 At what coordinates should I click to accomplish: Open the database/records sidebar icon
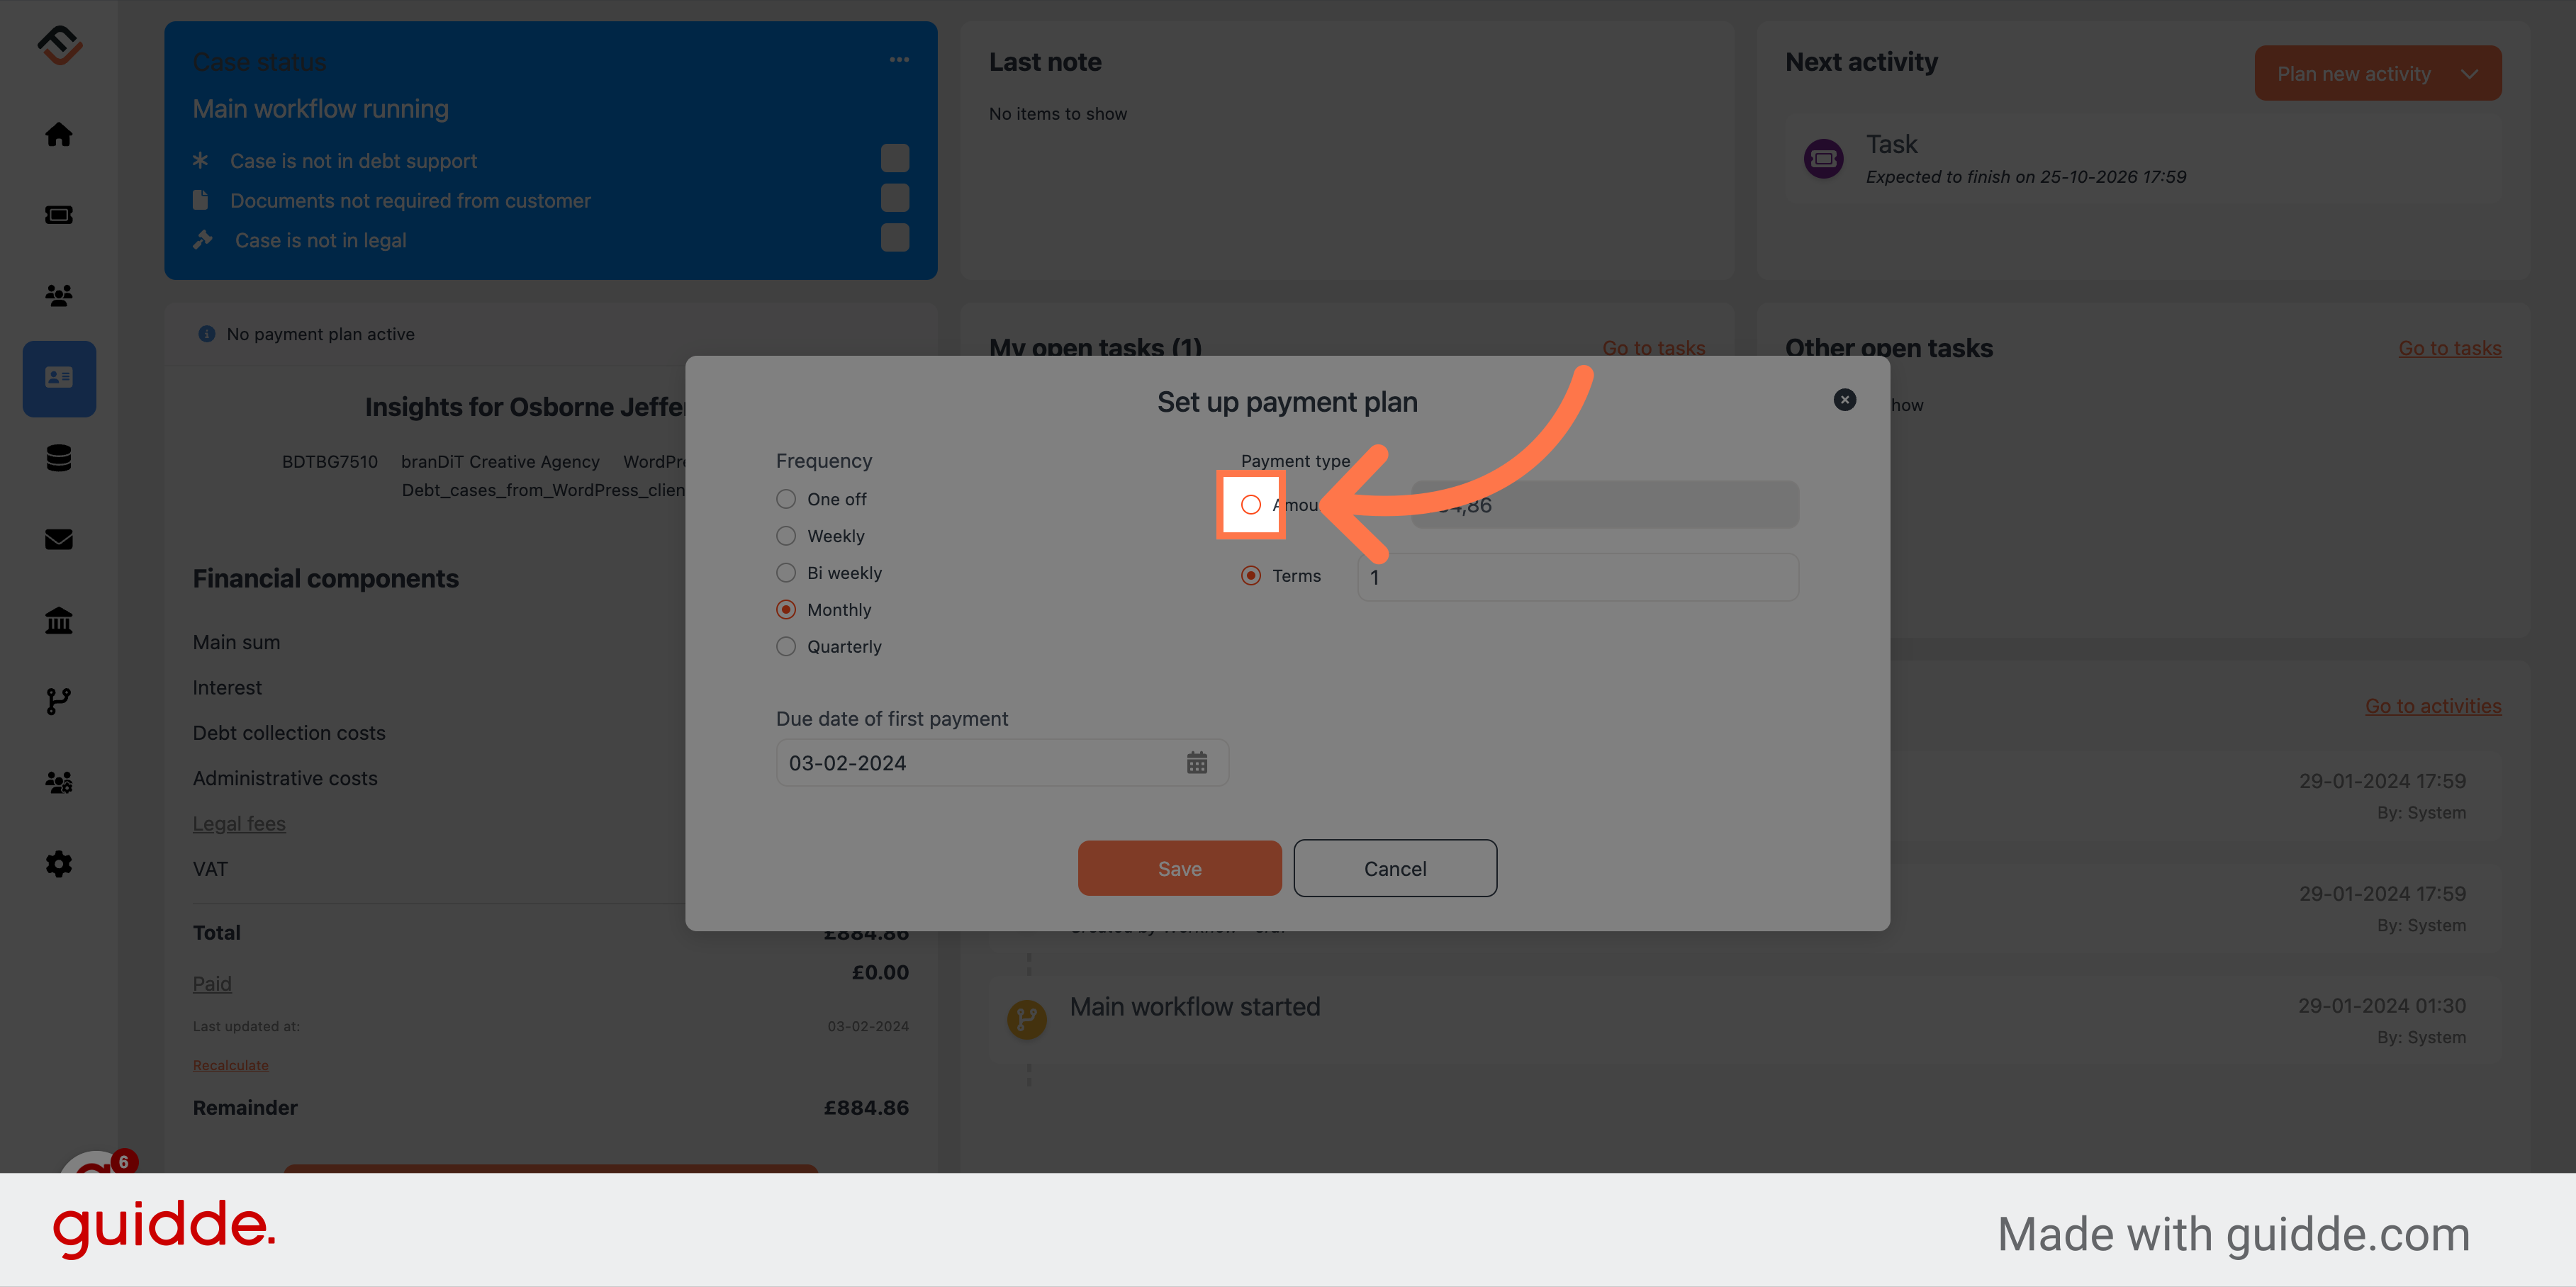point(59,458)
